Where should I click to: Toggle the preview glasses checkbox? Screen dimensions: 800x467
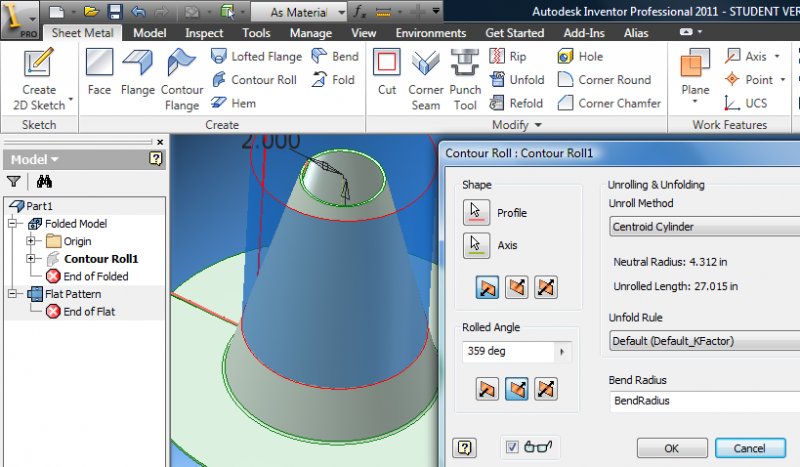click(512, 447)
